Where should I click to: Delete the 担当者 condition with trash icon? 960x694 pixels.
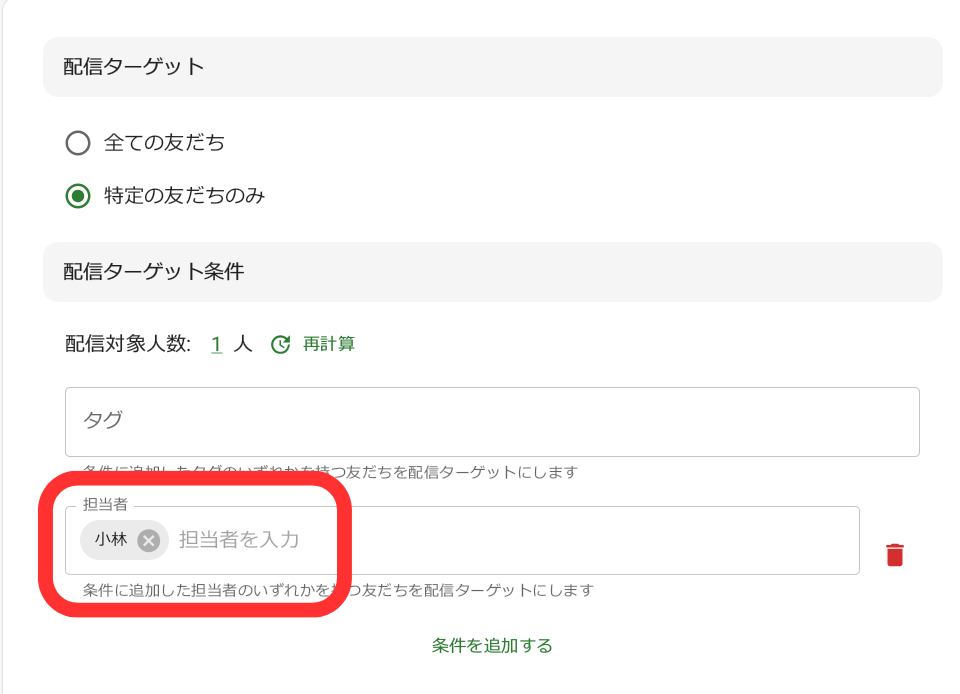895,555
